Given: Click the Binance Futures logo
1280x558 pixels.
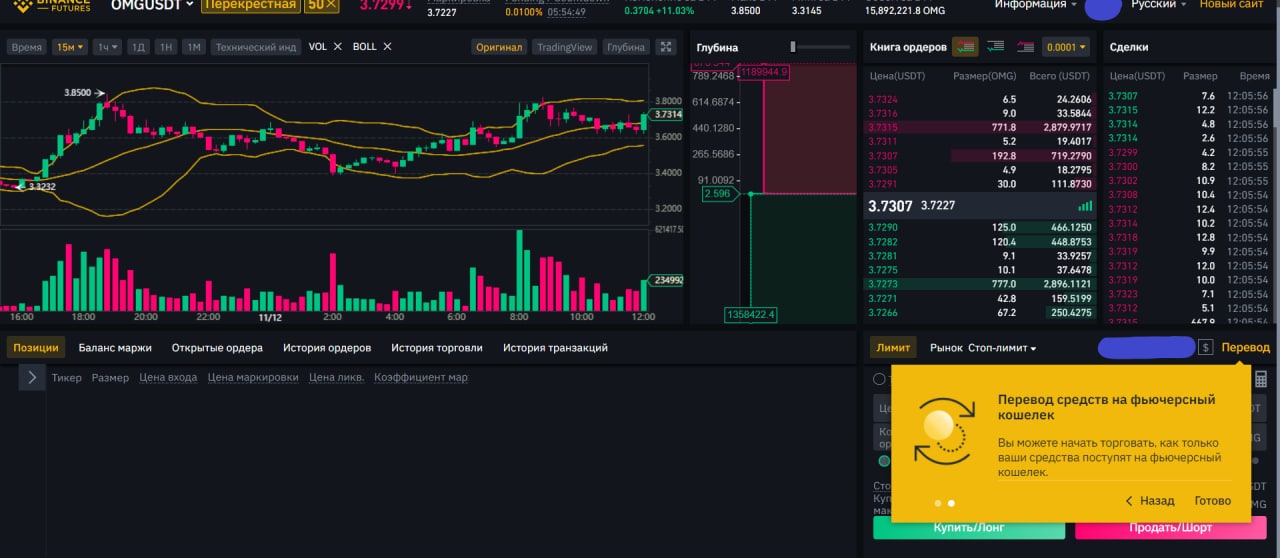Looking at the screenshot, I should pyautogui.click(x=53, y=5).
